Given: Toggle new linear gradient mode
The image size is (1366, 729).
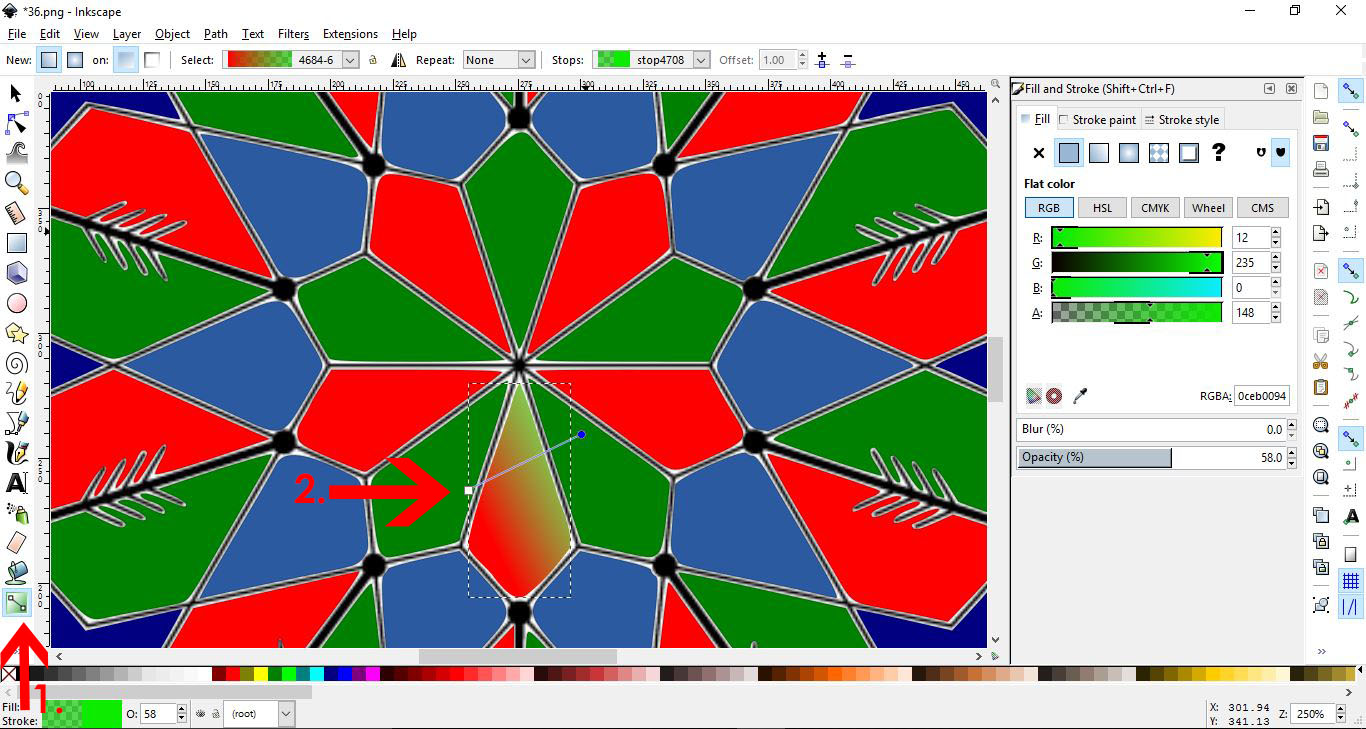Looking at the screenshot, I should (49, 60).
